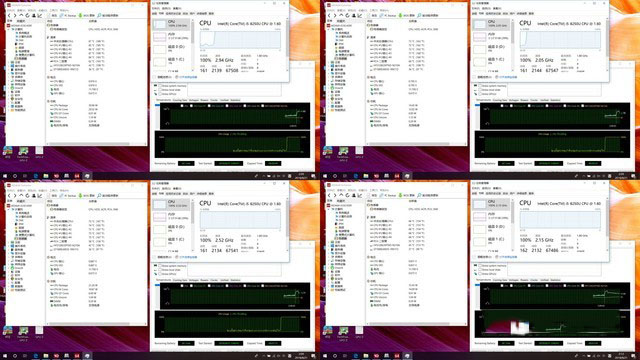
Task: Toggle first temperature graph checkbox, 2.94 GHz screenshot
Action: click(182, 106)
